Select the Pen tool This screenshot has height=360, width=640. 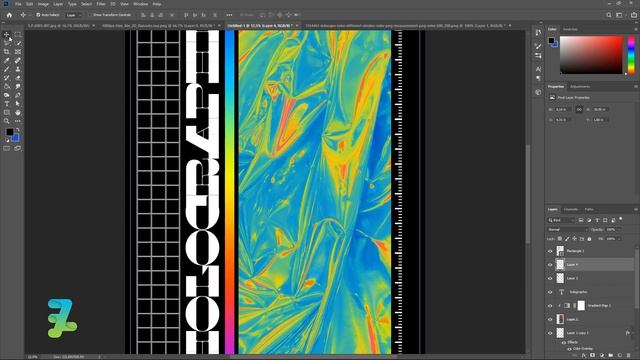[x=18, y=95]
